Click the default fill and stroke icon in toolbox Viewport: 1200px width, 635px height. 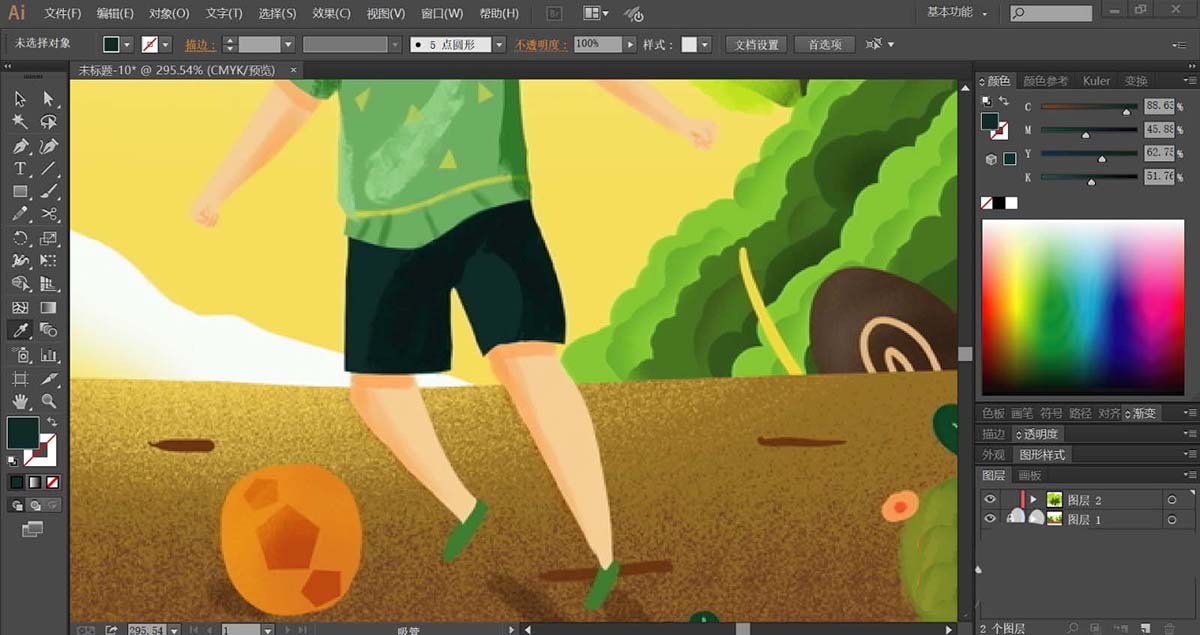(x=13, y=461)
